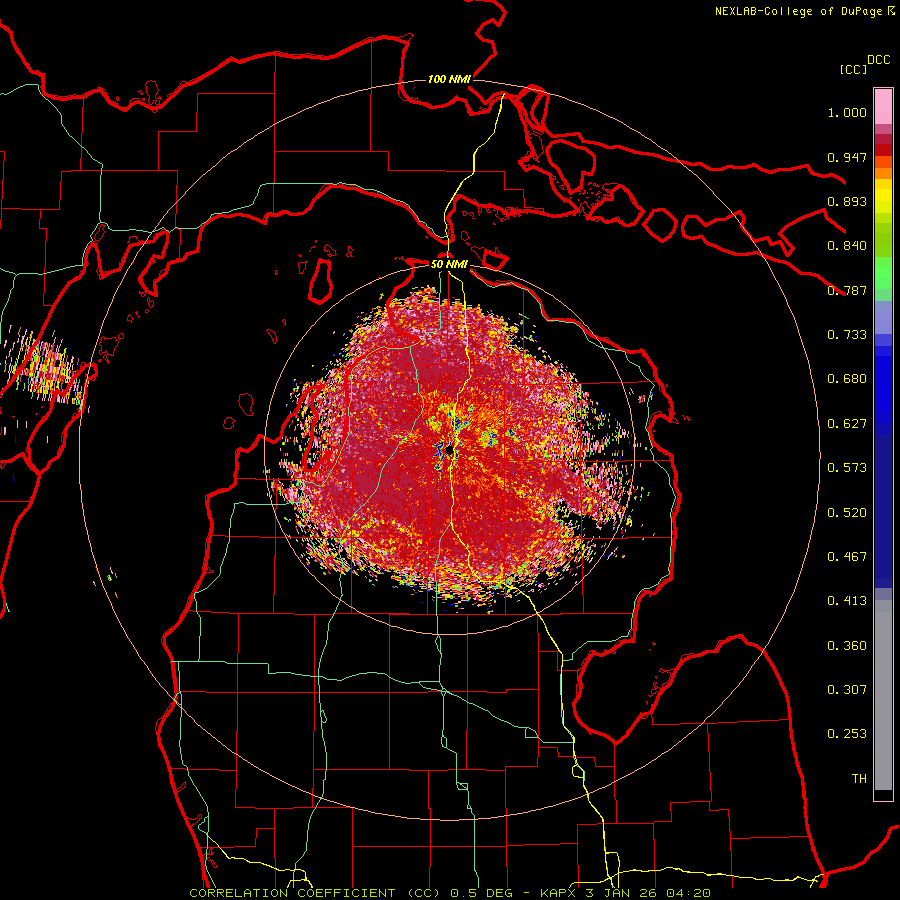Image resolution: width=900 pixels, height=900 pixels.
Task: Select the 0.947 scale value
Action: [847, 157]
